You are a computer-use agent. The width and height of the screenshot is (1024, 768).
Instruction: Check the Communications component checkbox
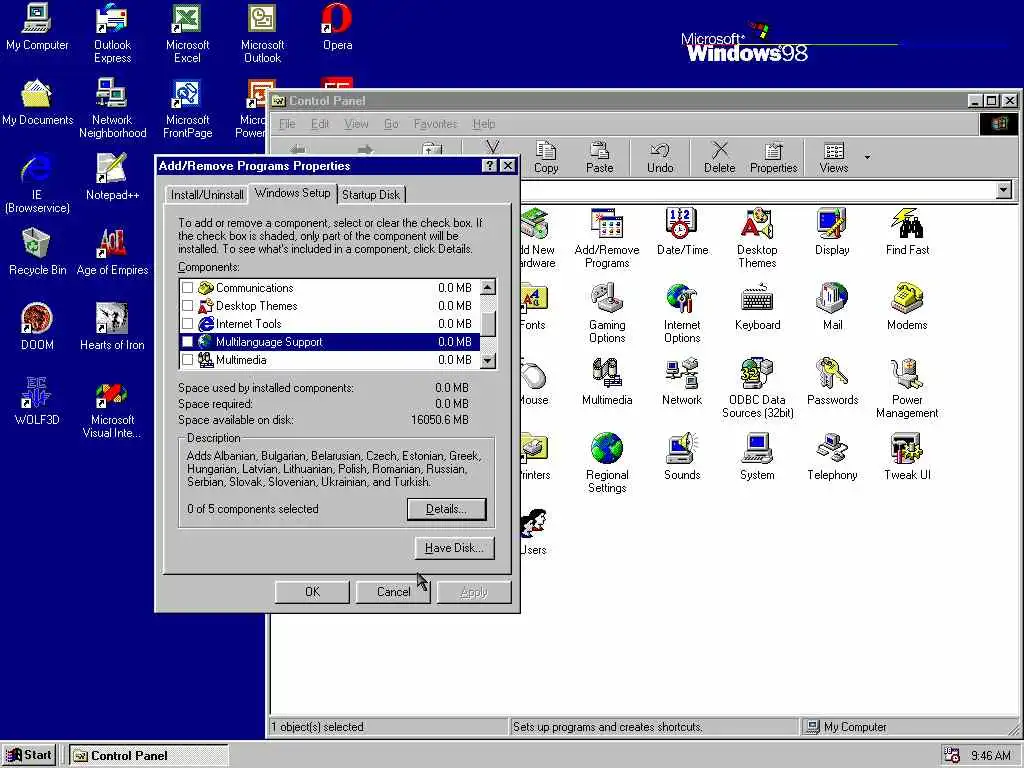coord(187,287)
